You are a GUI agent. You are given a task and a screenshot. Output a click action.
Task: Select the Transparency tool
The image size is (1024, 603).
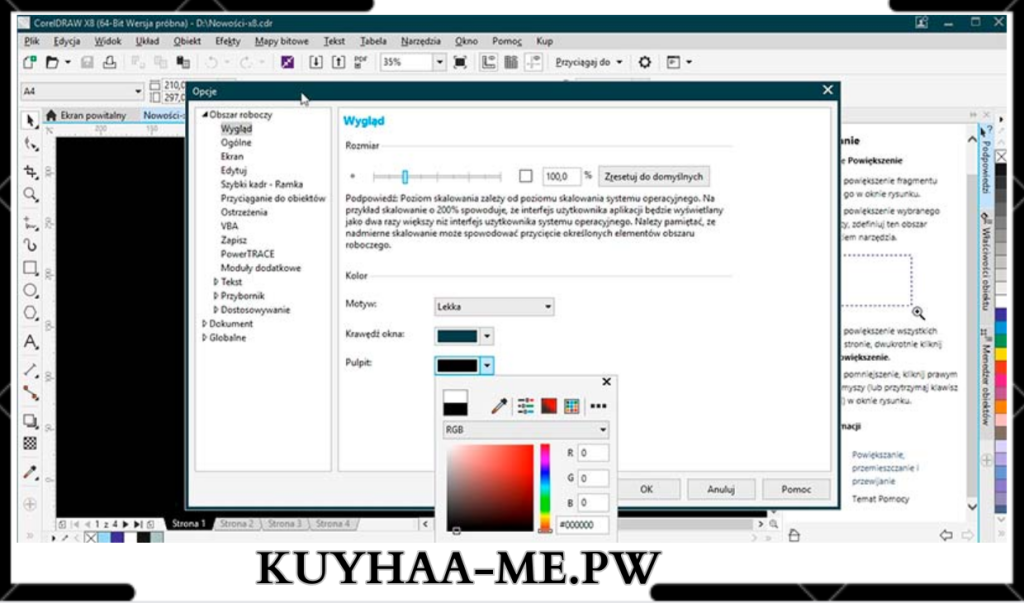[x=30, y=444]
